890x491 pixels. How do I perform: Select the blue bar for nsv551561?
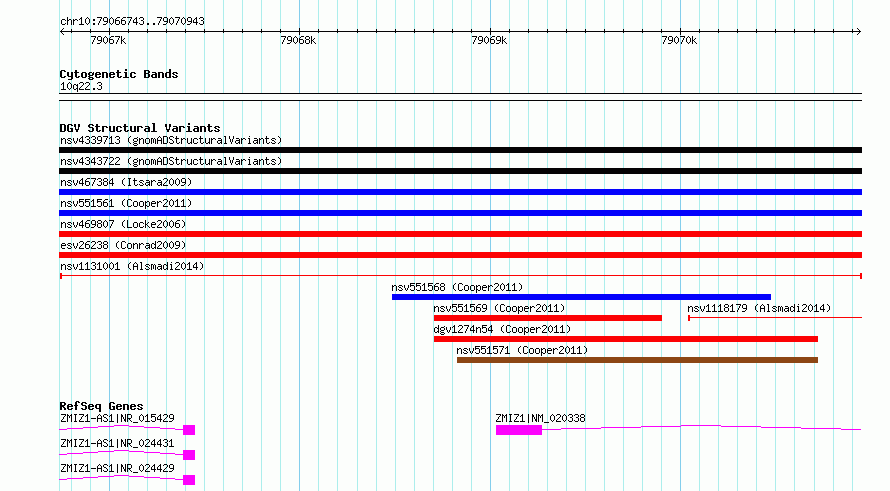460,213
